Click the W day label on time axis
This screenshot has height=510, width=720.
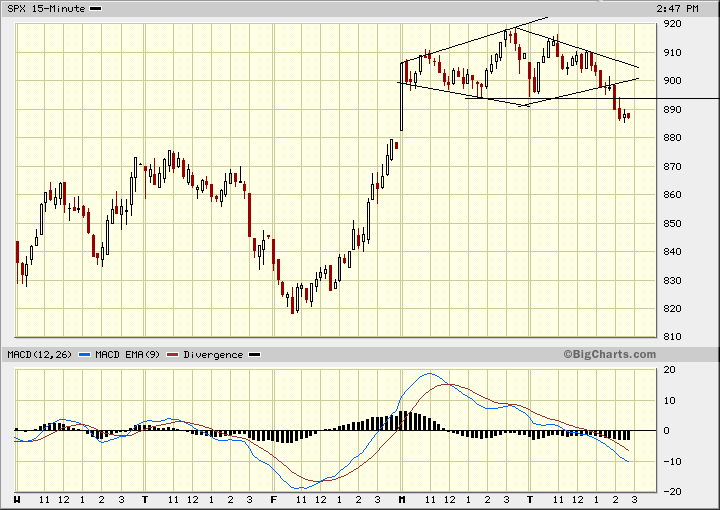17,500
